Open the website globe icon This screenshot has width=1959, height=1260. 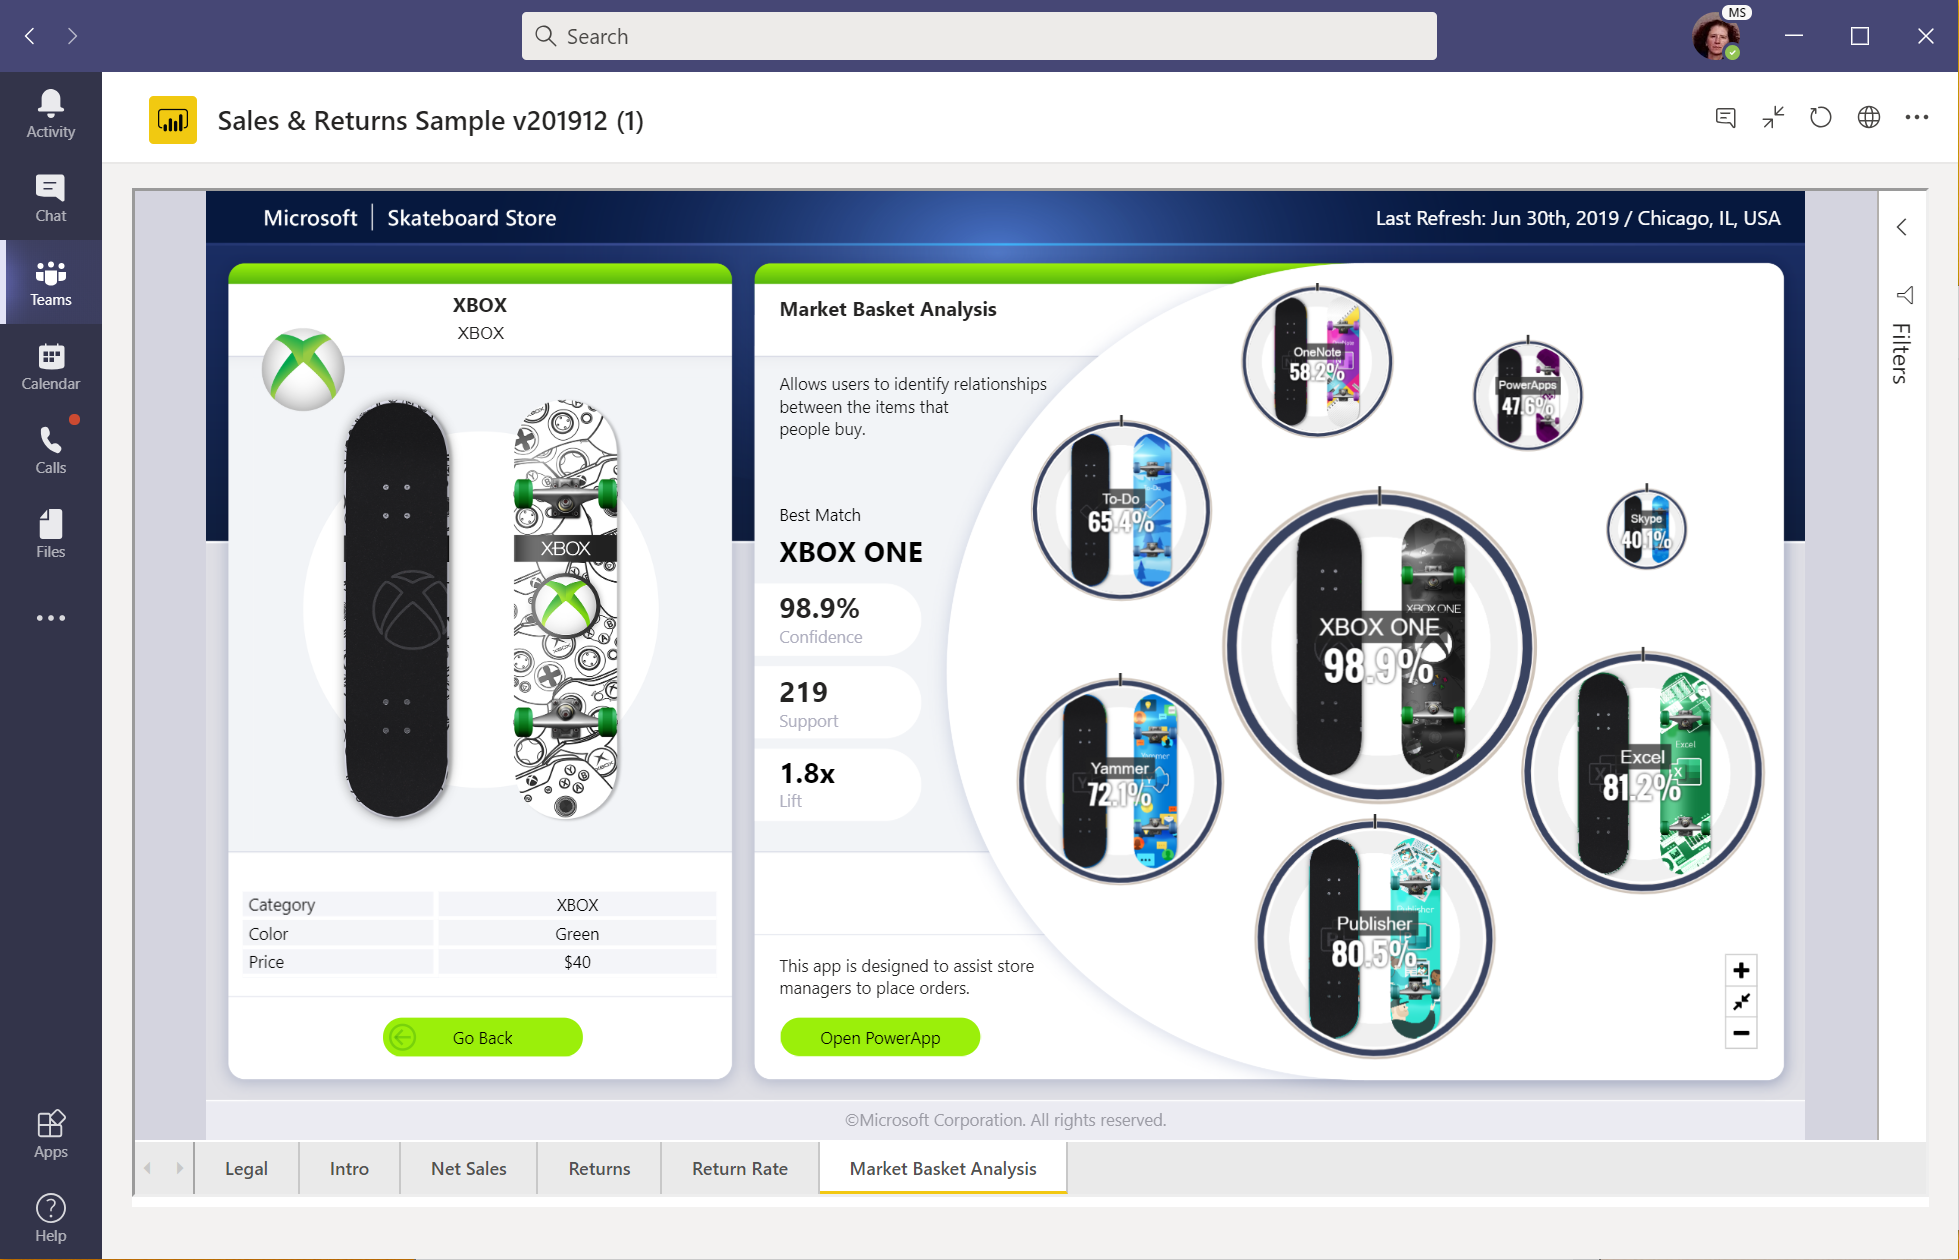point(1868,118)
